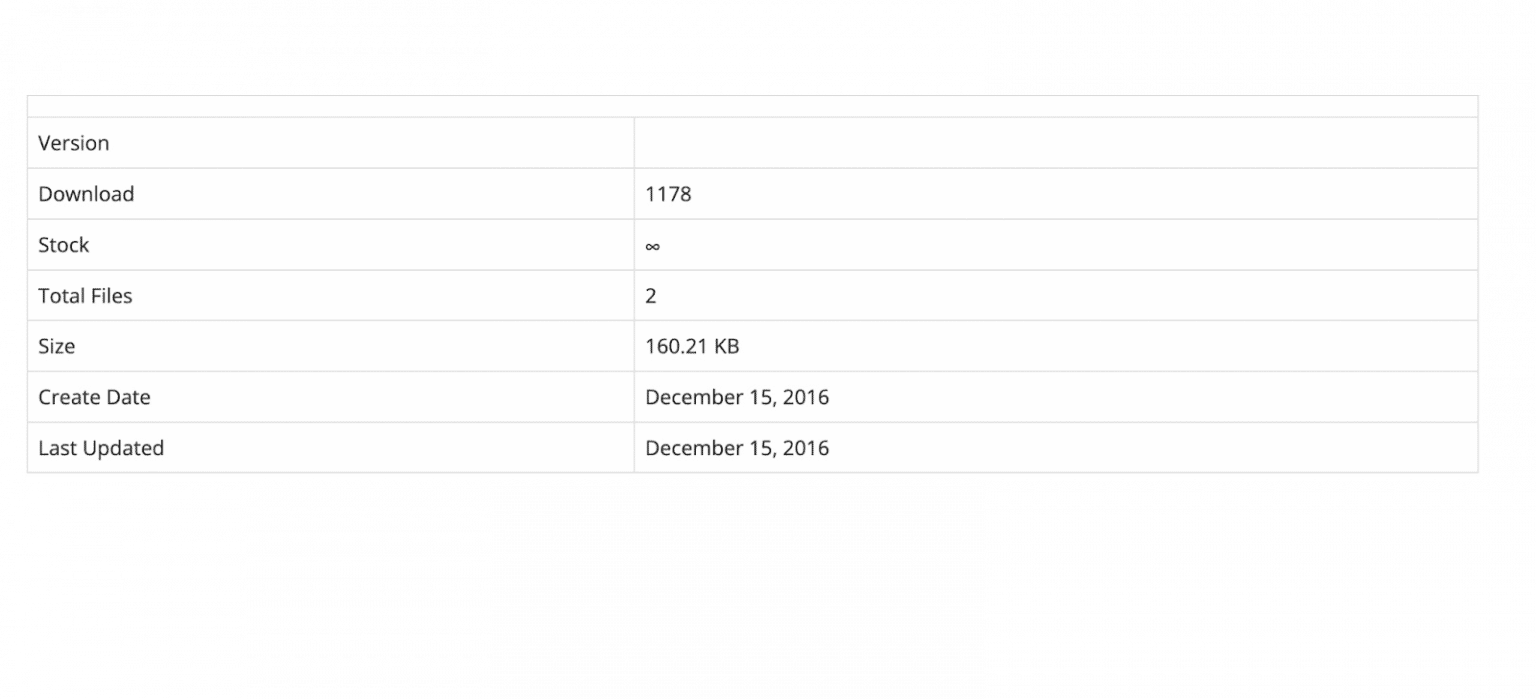Click the word Files in Total Files label
Image resolution: width=1536 pixels, height=699 pixels.
pyautogui.click(x=110, y=296)
